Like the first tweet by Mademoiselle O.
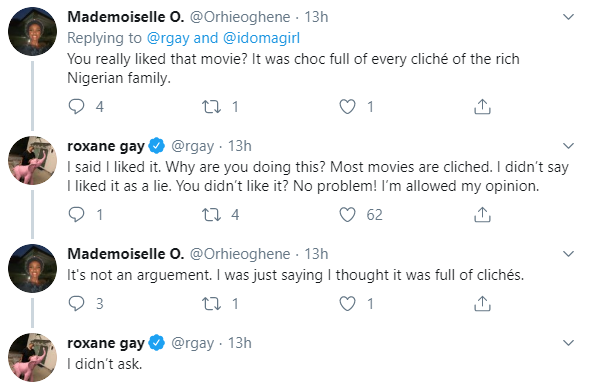This screenshot has height=384, width=591. tap(347, 107)
